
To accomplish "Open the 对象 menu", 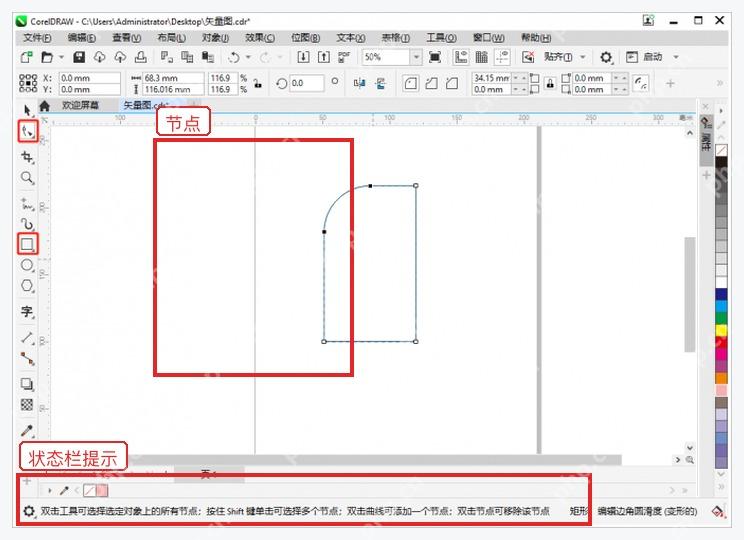I will (215, 37).
